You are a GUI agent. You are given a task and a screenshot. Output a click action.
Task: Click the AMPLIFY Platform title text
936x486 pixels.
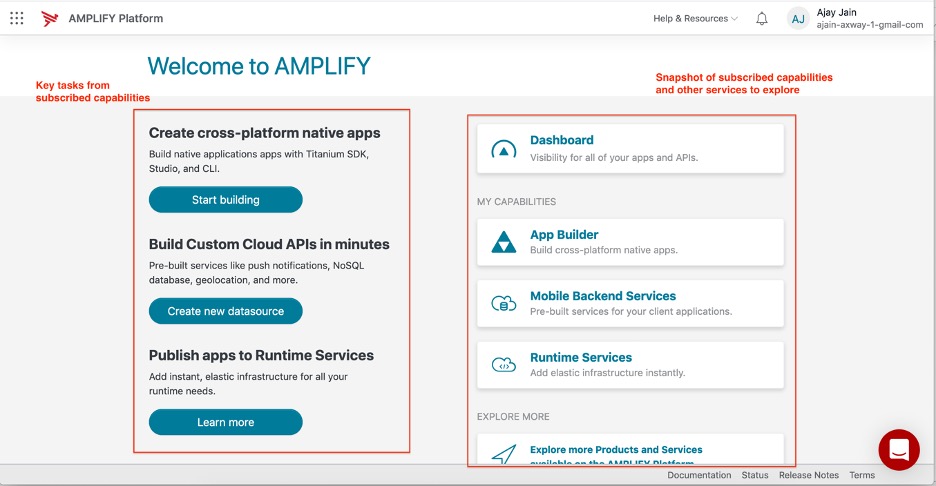click(116, 19)
